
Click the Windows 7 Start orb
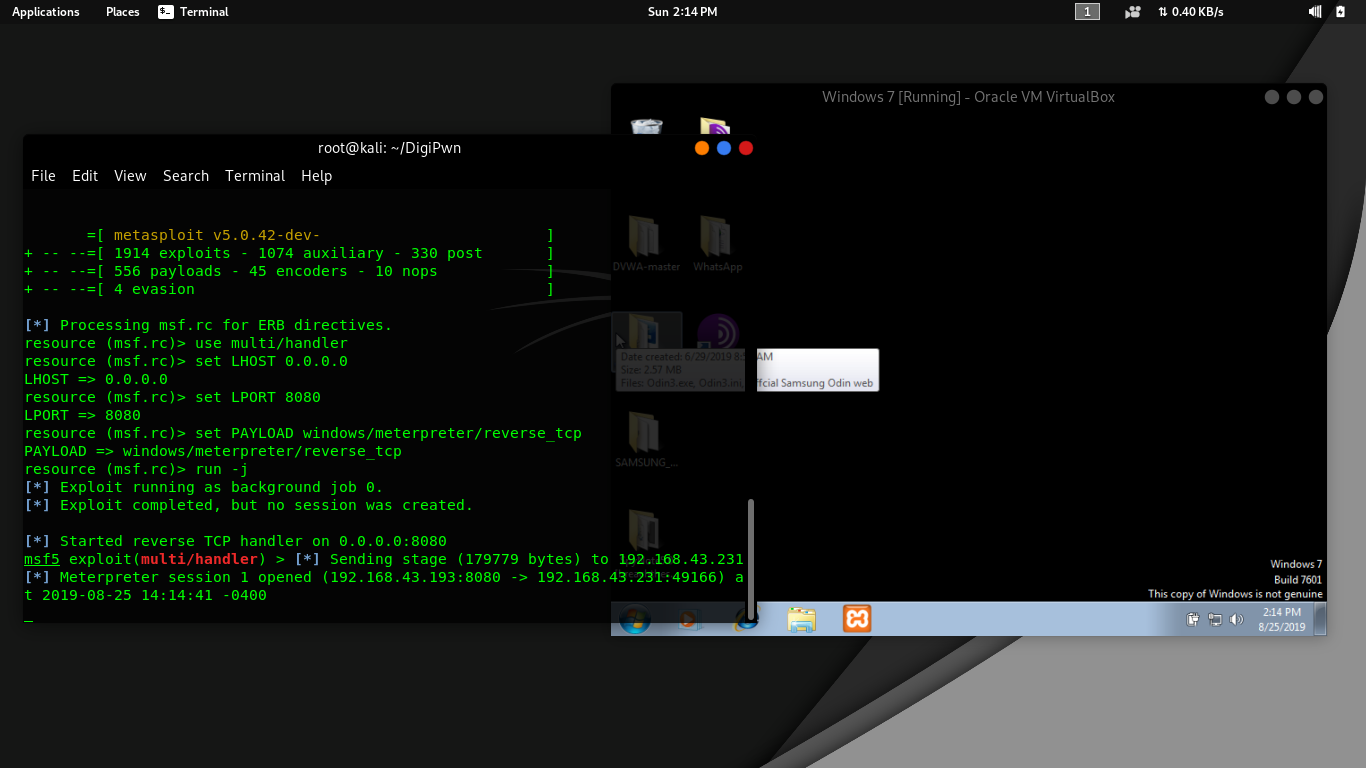(x=635, y=620)
